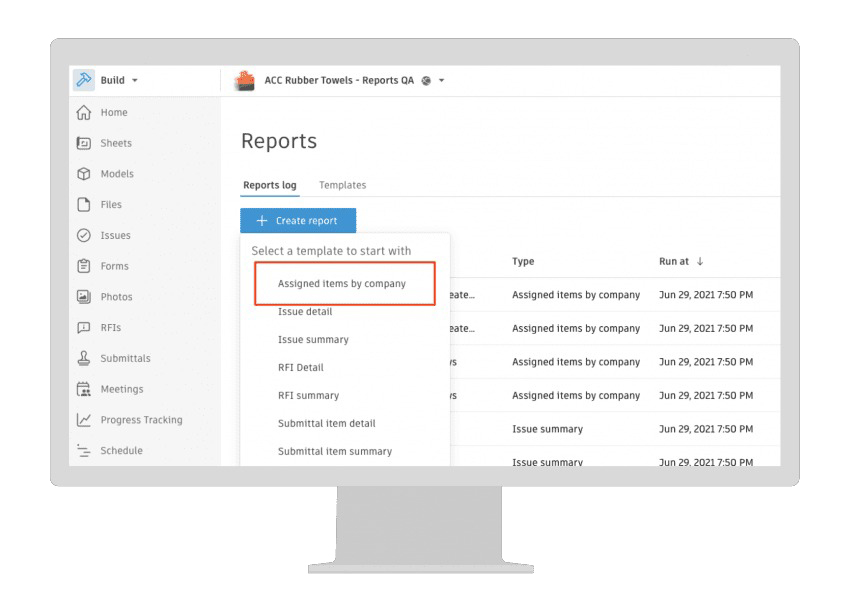Click the Submittals stamp icon
The height and width of the screenshot is (600, 855).
pos(83,358)
